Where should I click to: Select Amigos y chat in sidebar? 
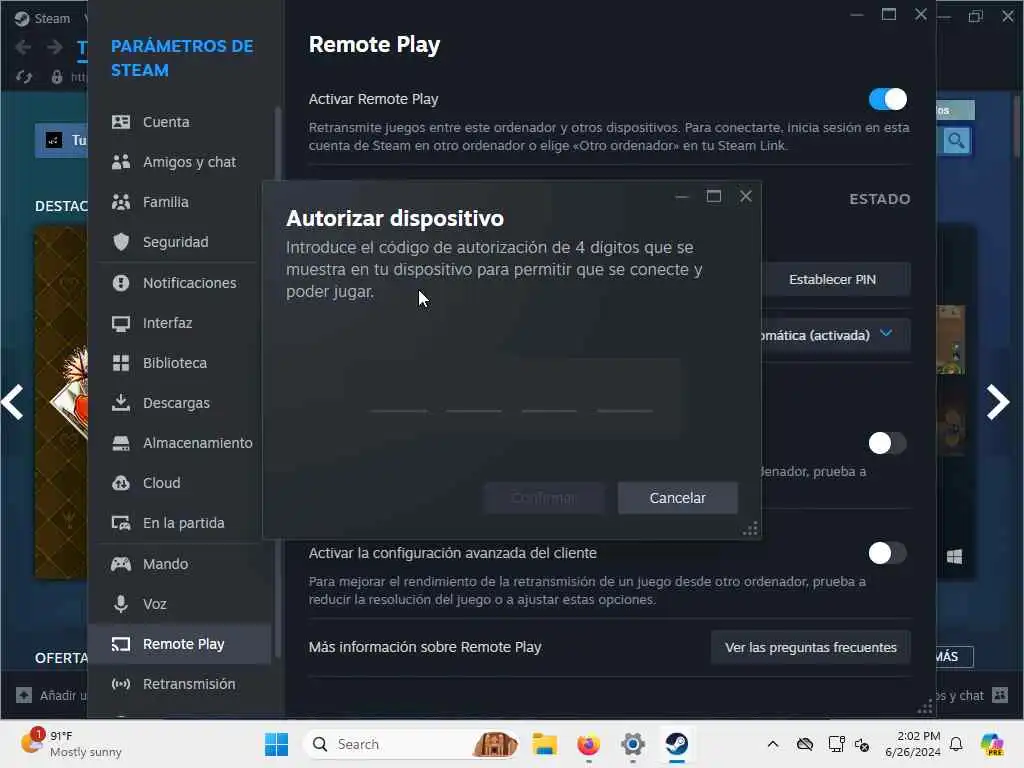(180, 162)
